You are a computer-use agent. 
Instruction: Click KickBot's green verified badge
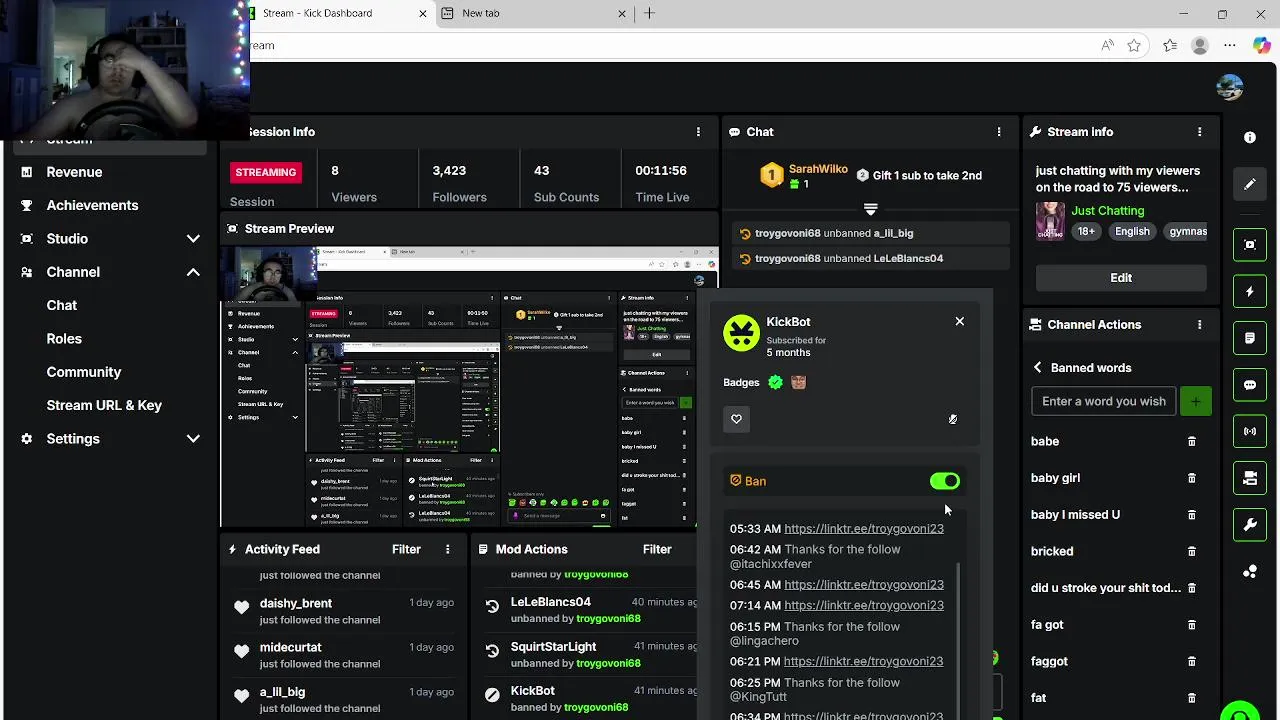775,382
